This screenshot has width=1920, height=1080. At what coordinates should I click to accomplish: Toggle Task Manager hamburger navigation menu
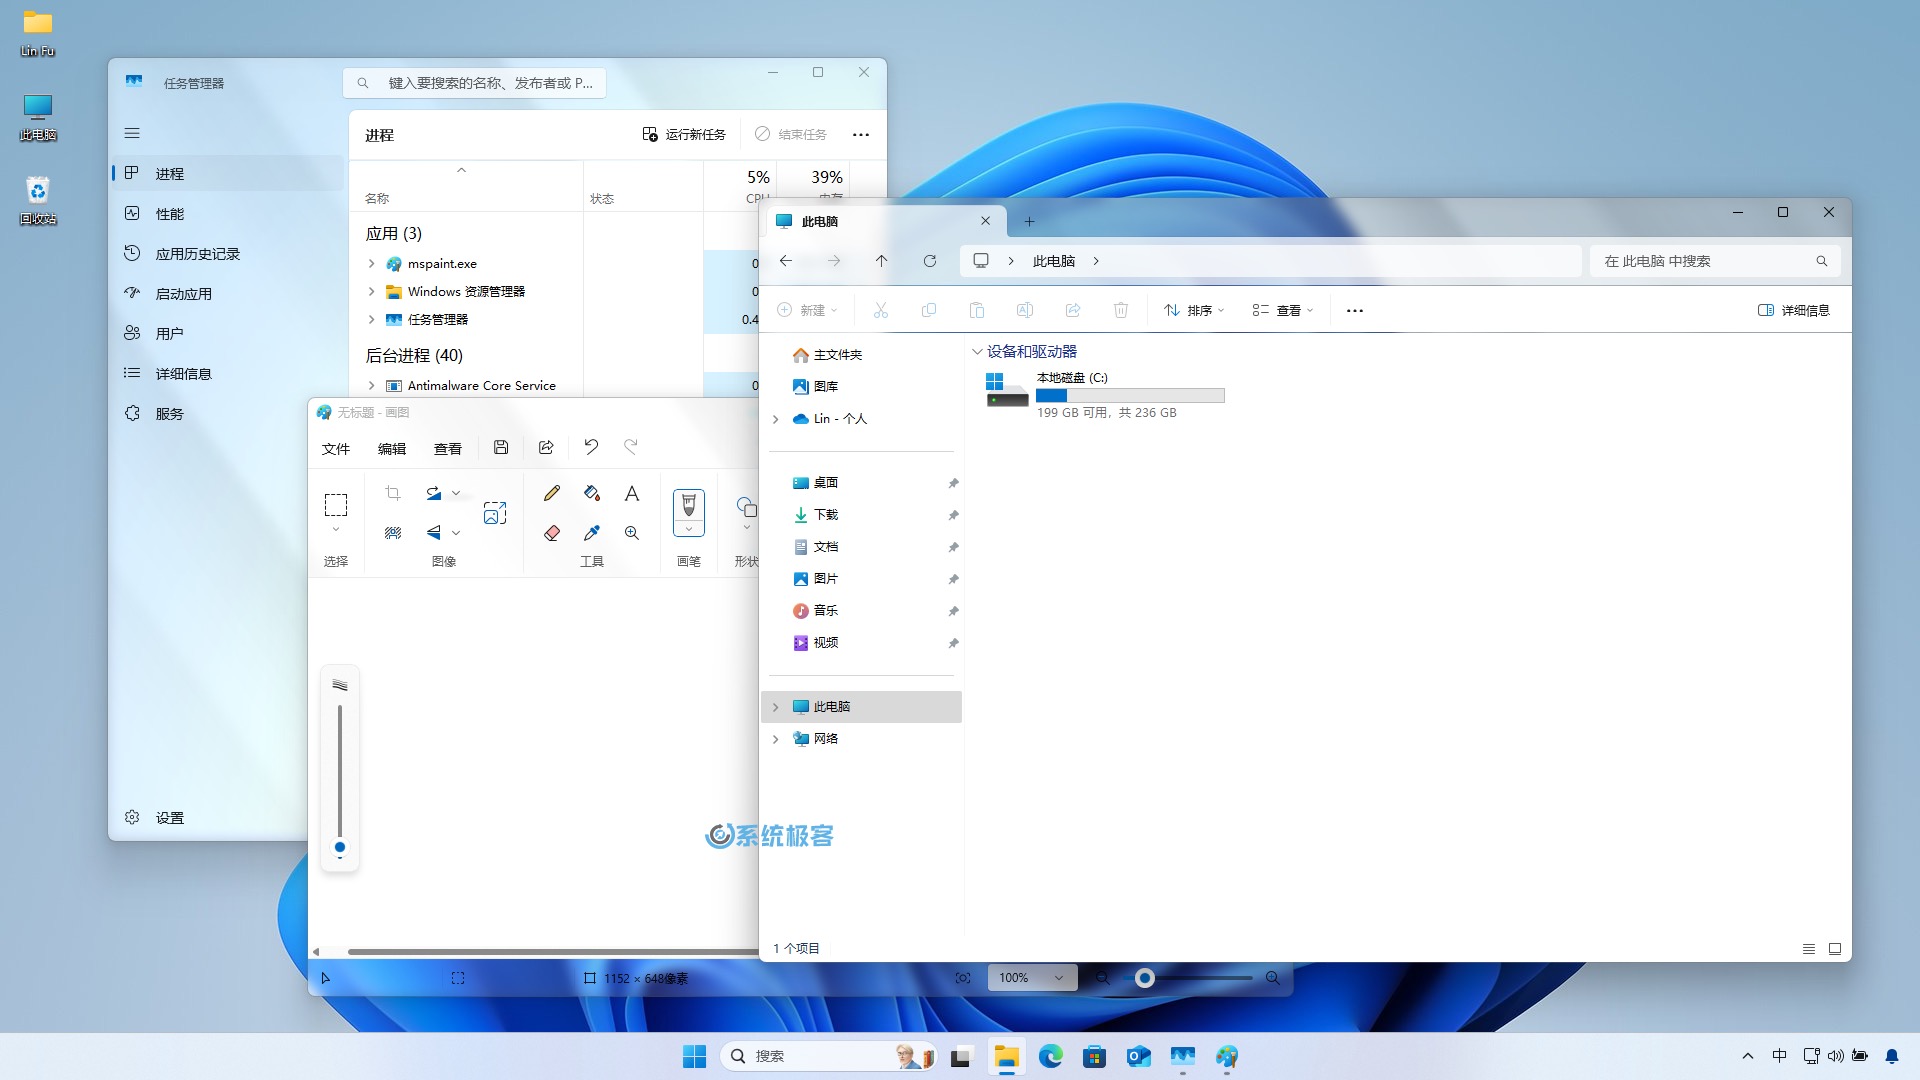[132, 133]
